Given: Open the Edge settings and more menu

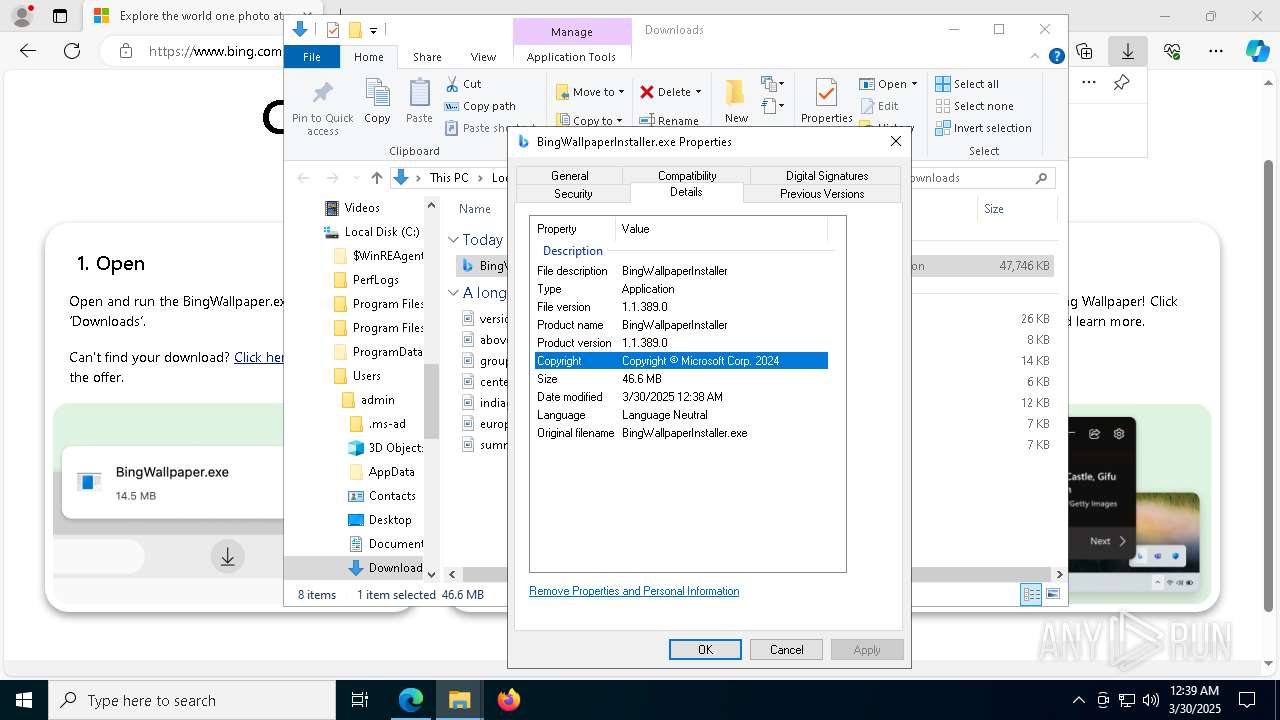Looking at the screenshot, I should [x=1216, y=51].
